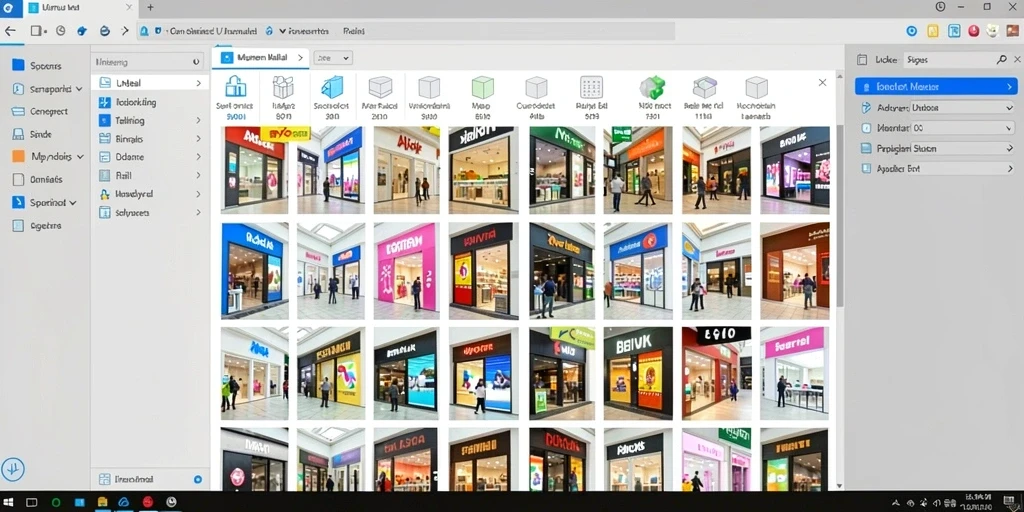The image size is (1024, 512).
Task: Click the green puzzle-piece icon in the ribbon
Action: click(652, 87)
